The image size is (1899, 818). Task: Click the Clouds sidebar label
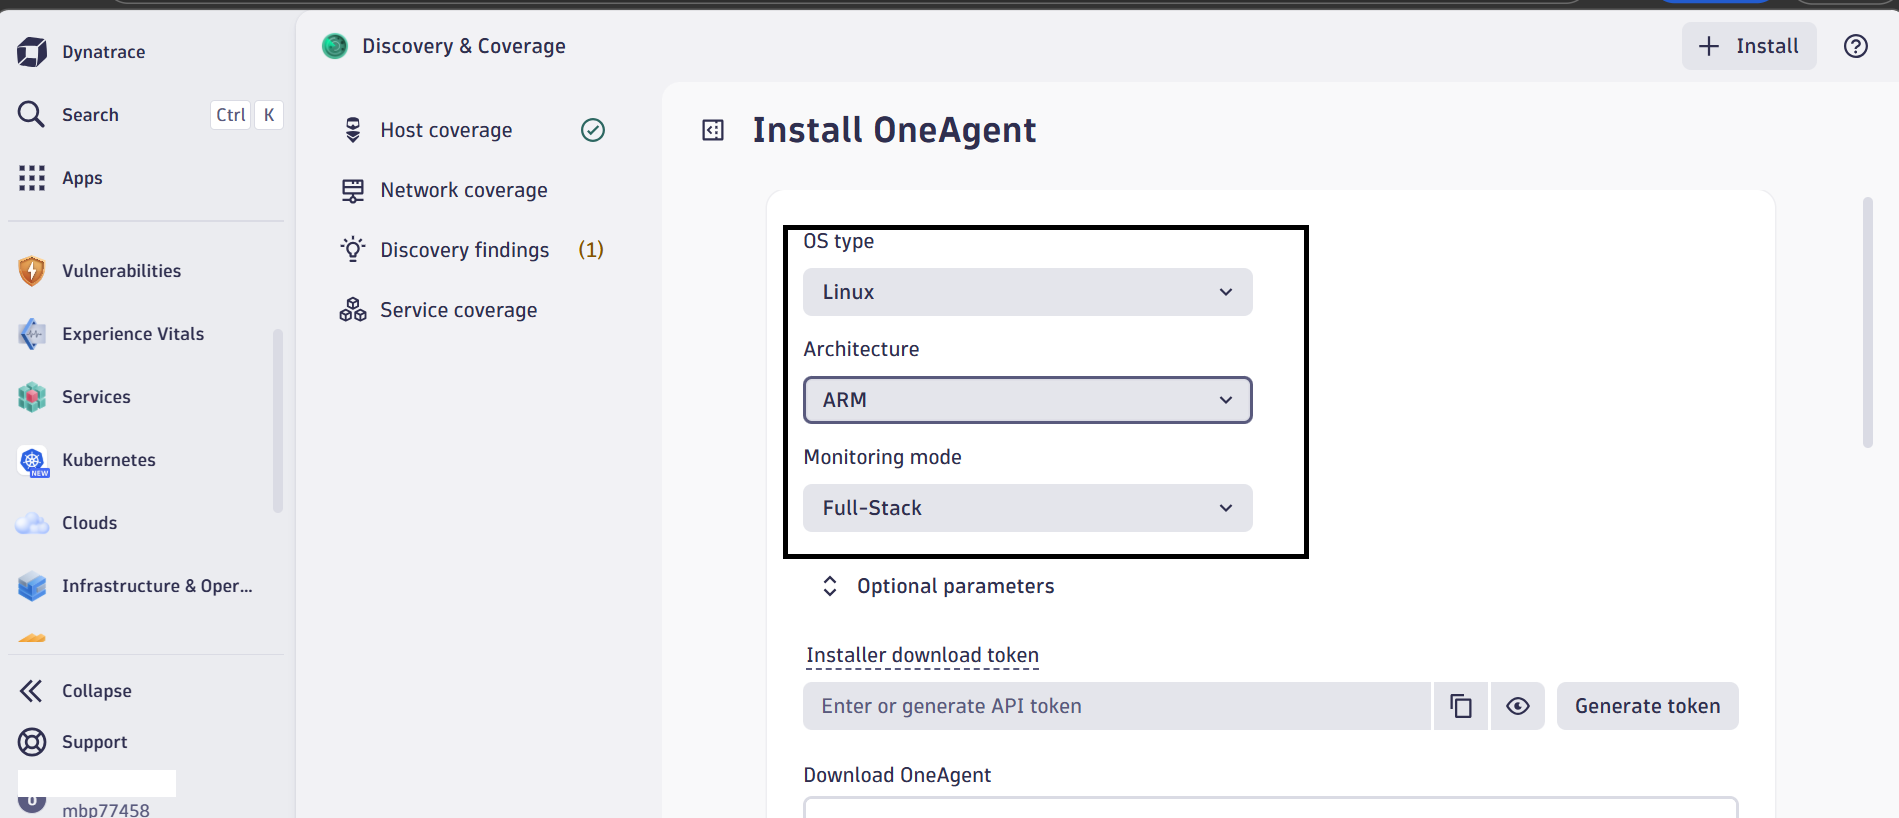click(x=89, y=523)
